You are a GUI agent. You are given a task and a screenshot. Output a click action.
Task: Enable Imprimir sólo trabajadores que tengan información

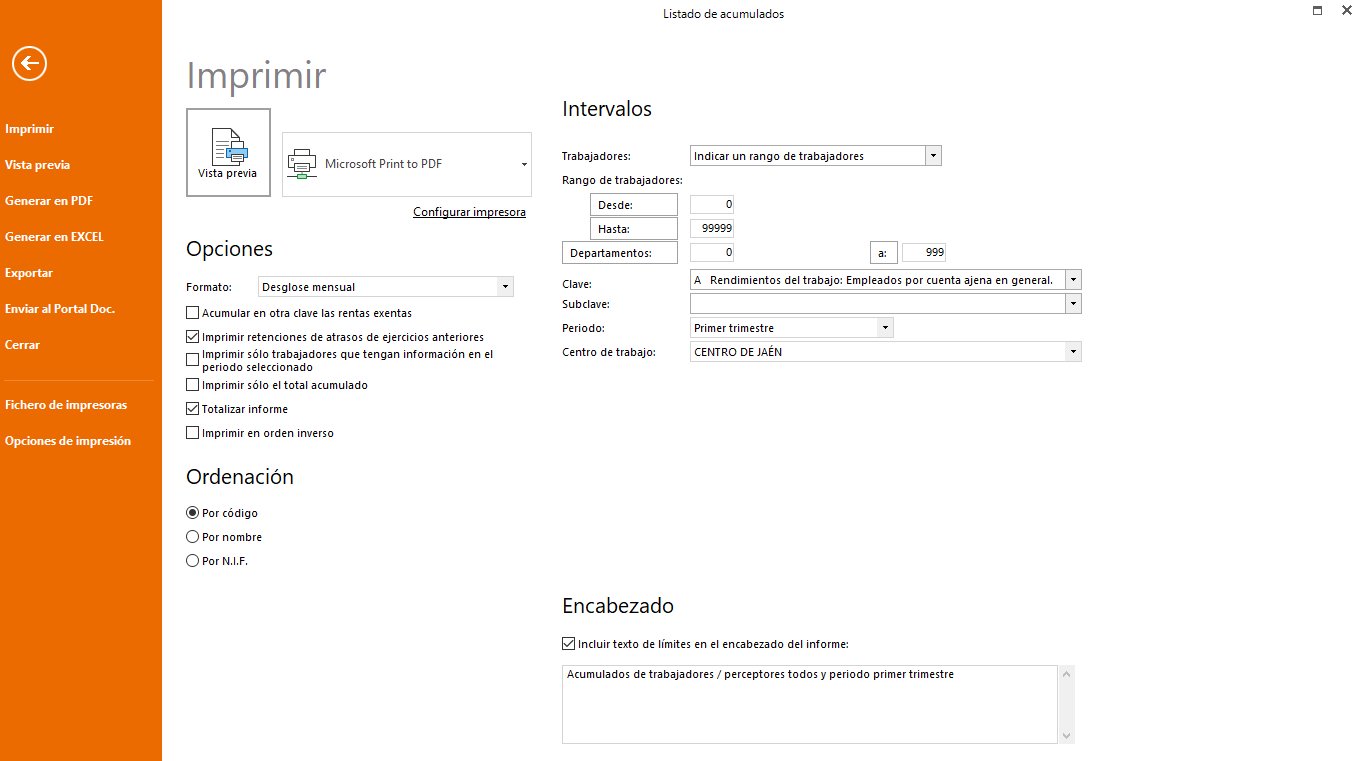pos(193,360)
